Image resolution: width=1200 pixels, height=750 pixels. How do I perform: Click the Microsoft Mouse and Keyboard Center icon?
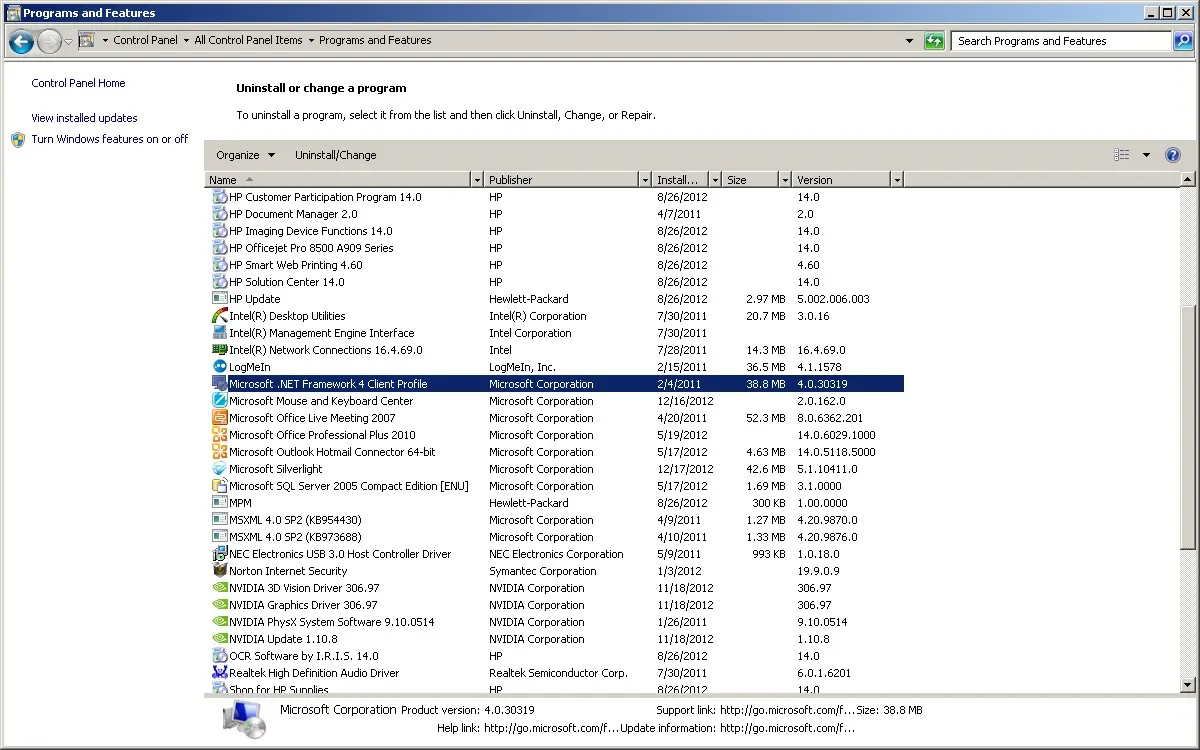click(x=220, y=401)
